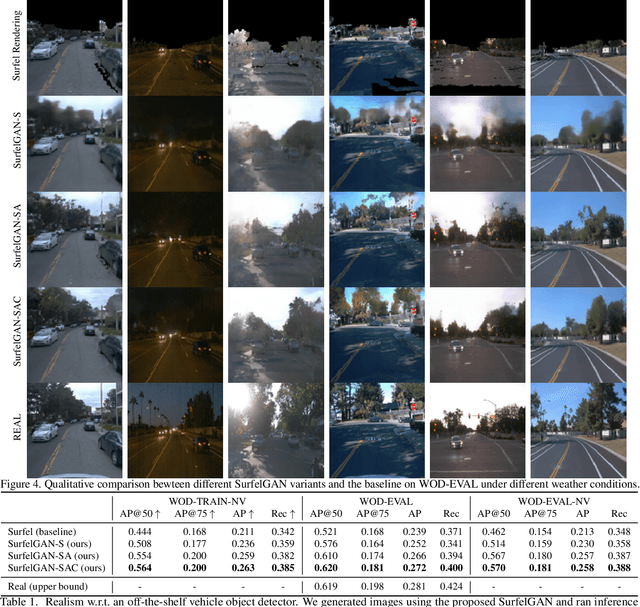The width and height of the screenshot is (640, 607).
Task: Click the rotated 'Surfel Rendering' row label
Action: pos(16,45)
